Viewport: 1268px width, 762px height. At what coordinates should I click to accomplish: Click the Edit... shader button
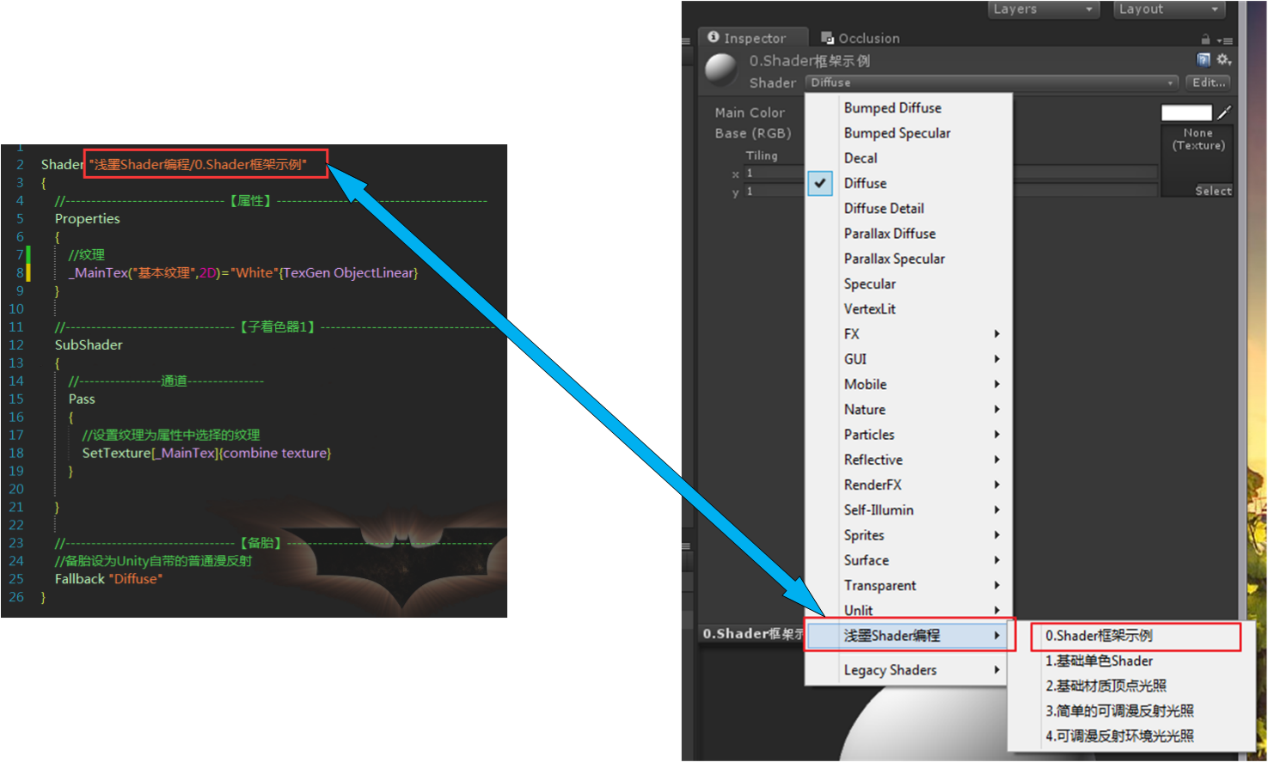tap(1208, 82)
